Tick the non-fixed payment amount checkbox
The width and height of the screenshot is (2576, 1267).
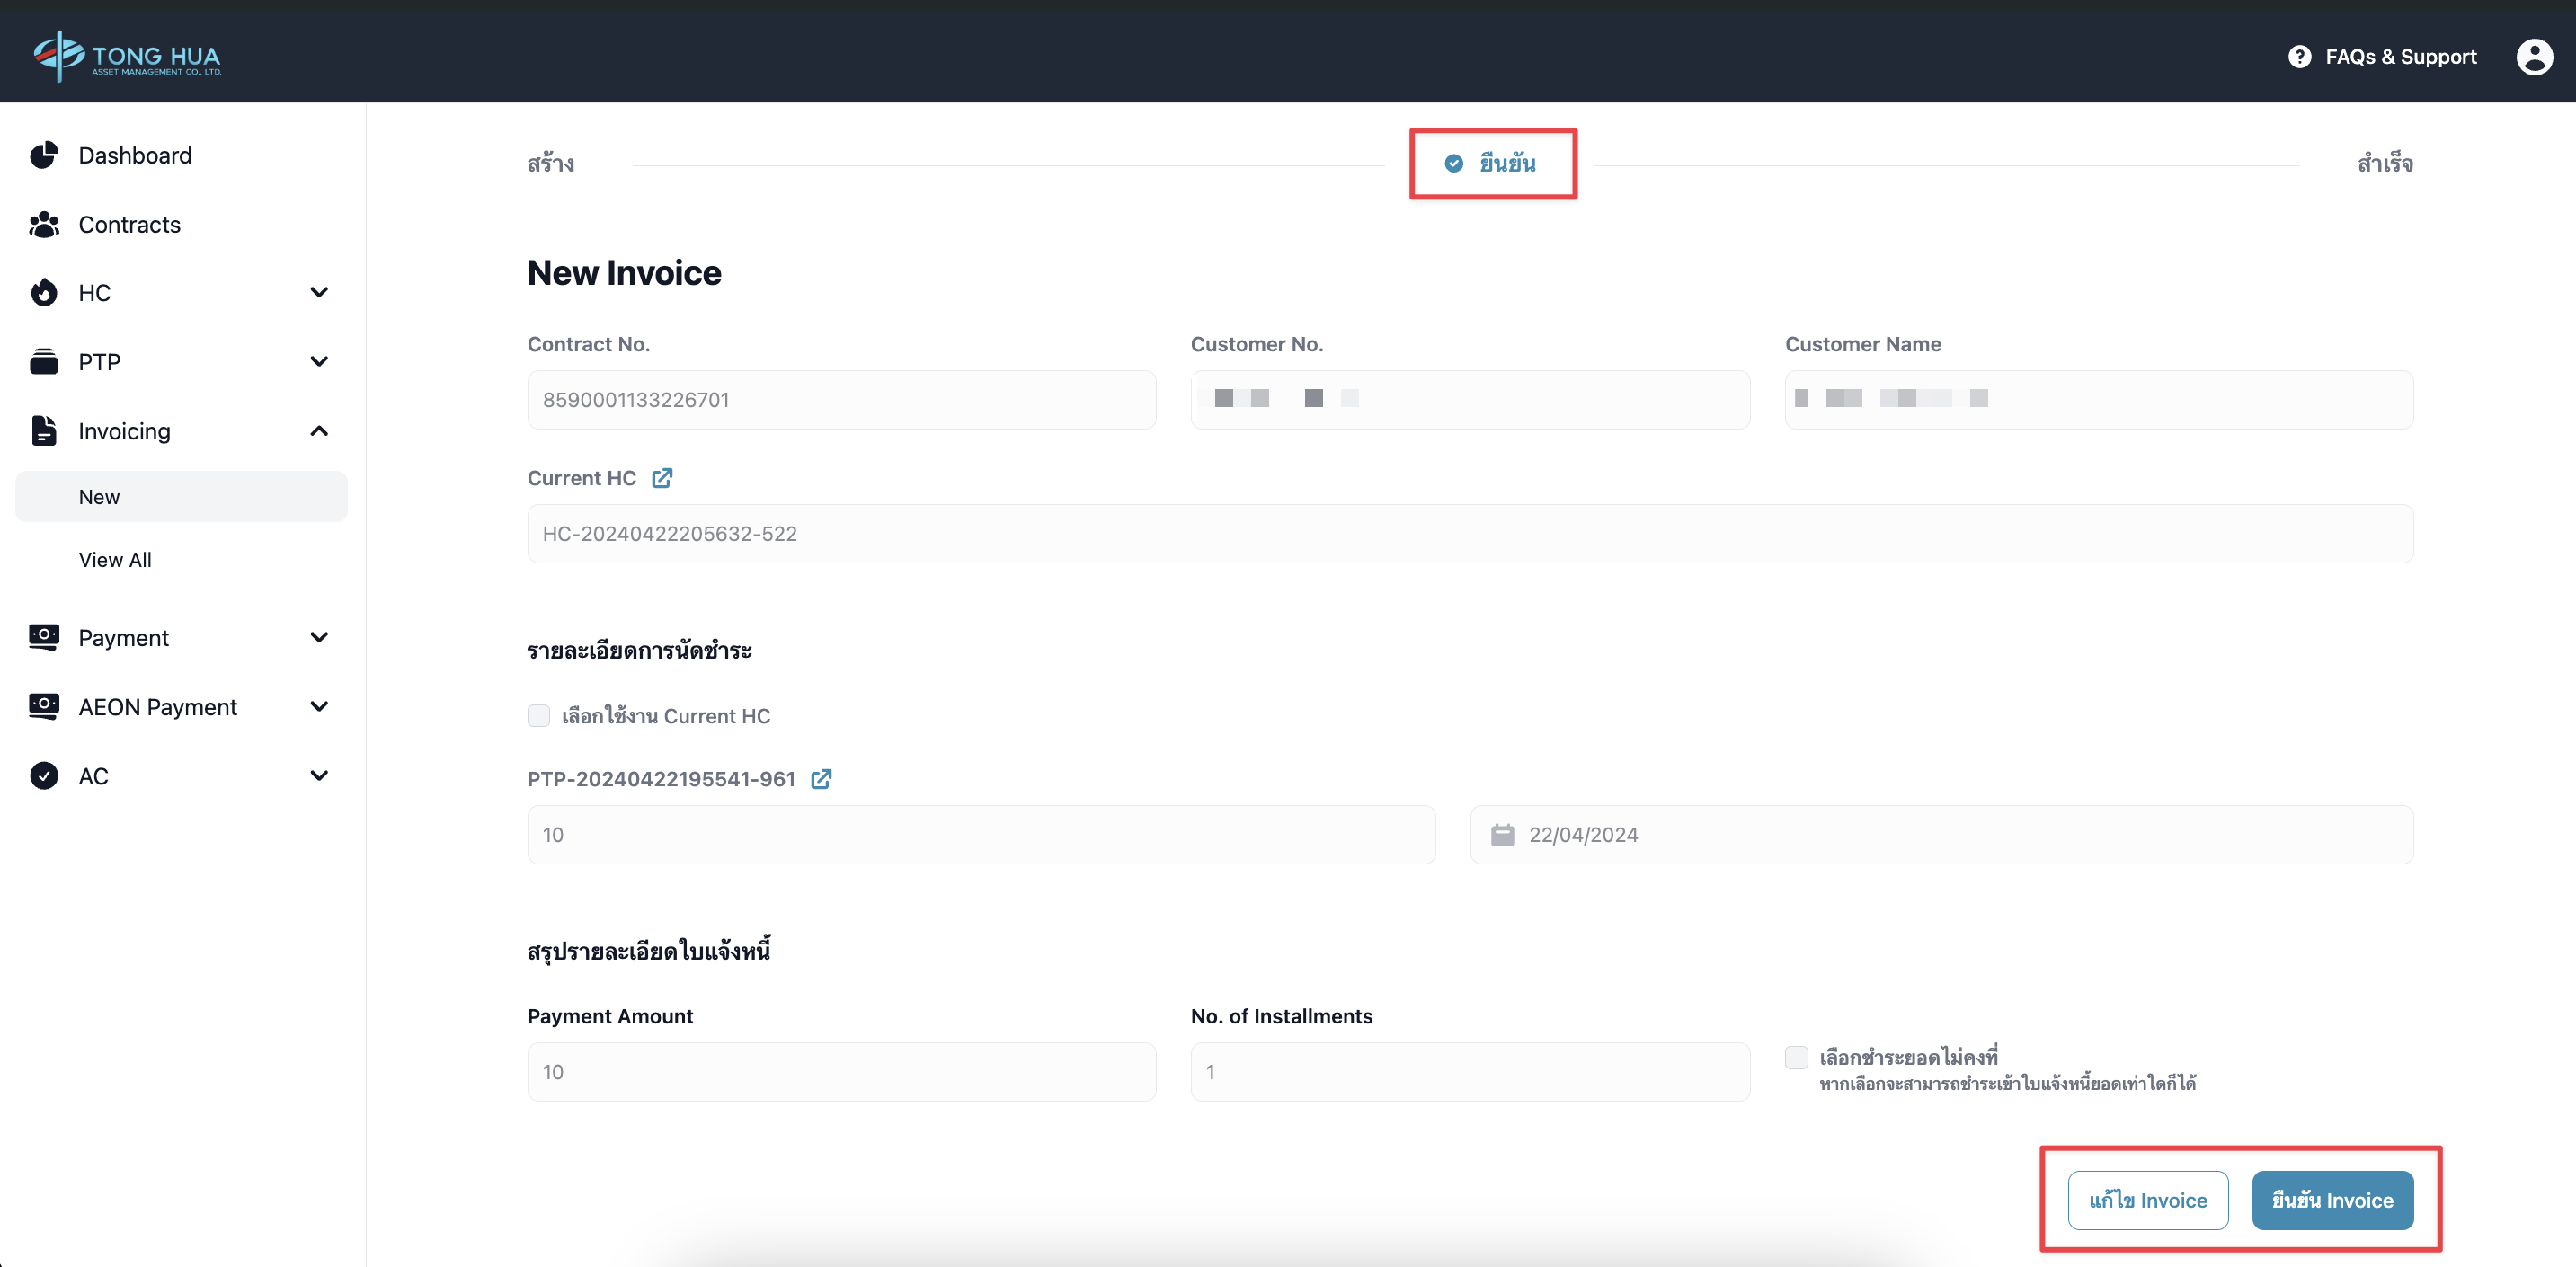(1796, 1057)
